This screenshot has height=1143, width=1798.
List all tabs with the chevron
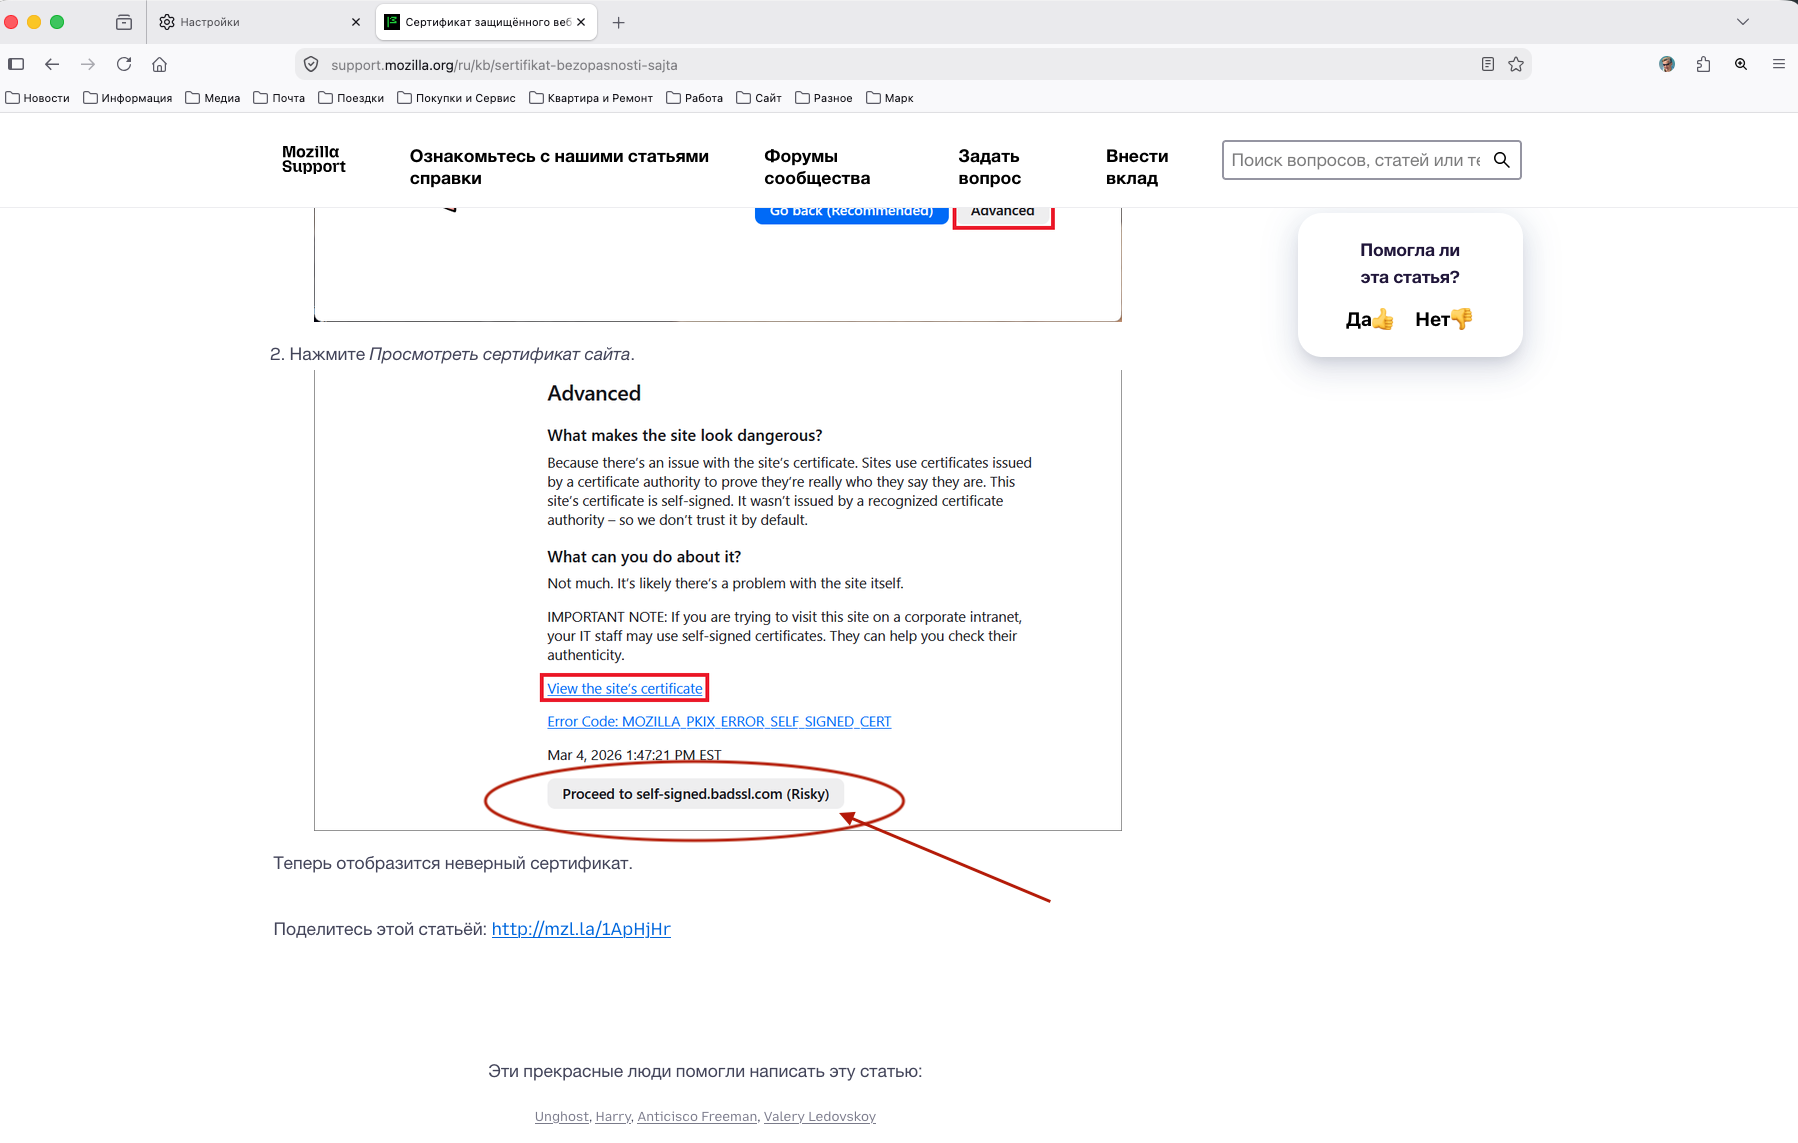[1743, 22]
